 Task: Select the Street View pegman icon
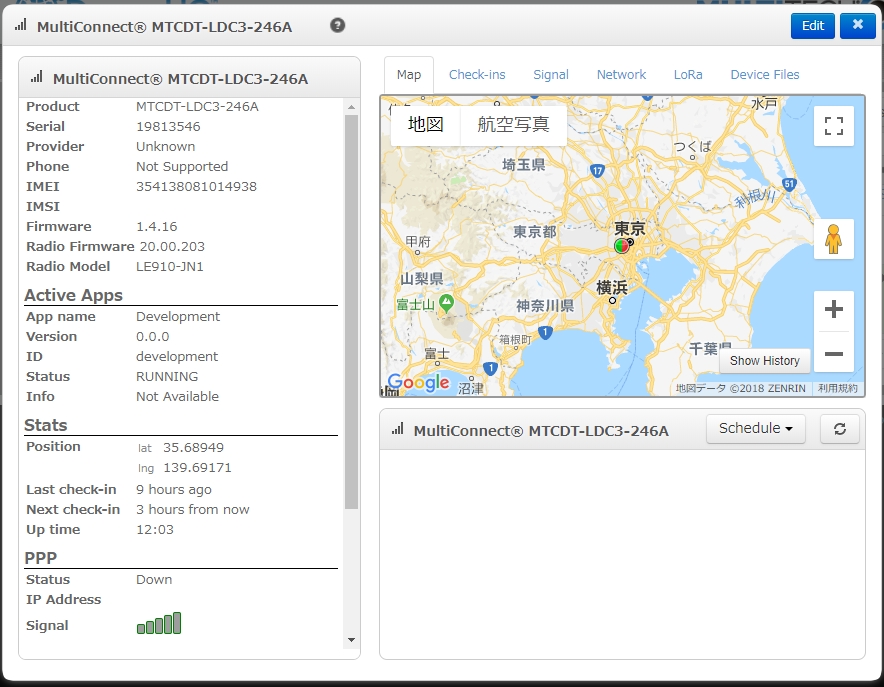coord(833,239)
